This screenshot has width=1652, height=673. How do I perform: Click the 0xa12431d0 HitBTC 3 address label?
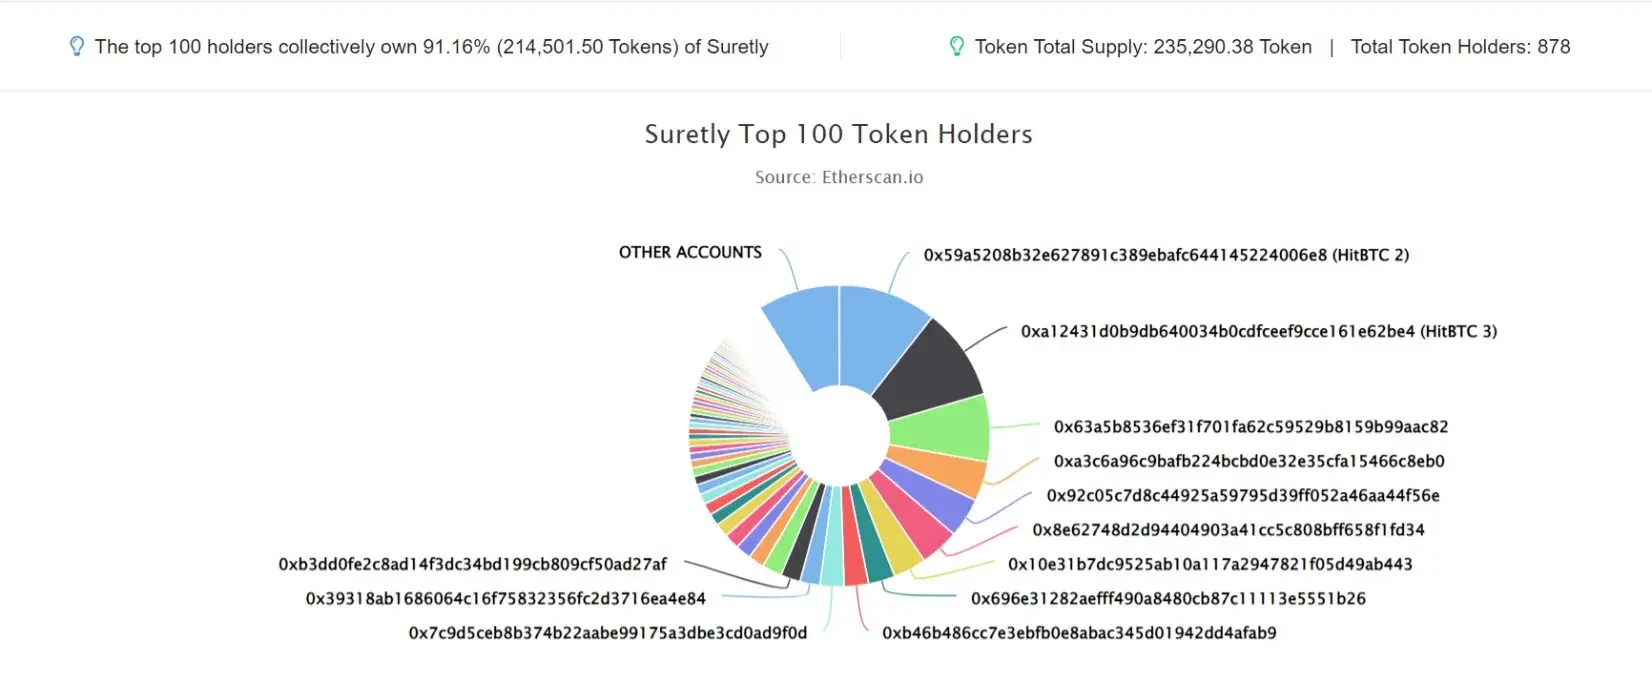(1259, 331)
